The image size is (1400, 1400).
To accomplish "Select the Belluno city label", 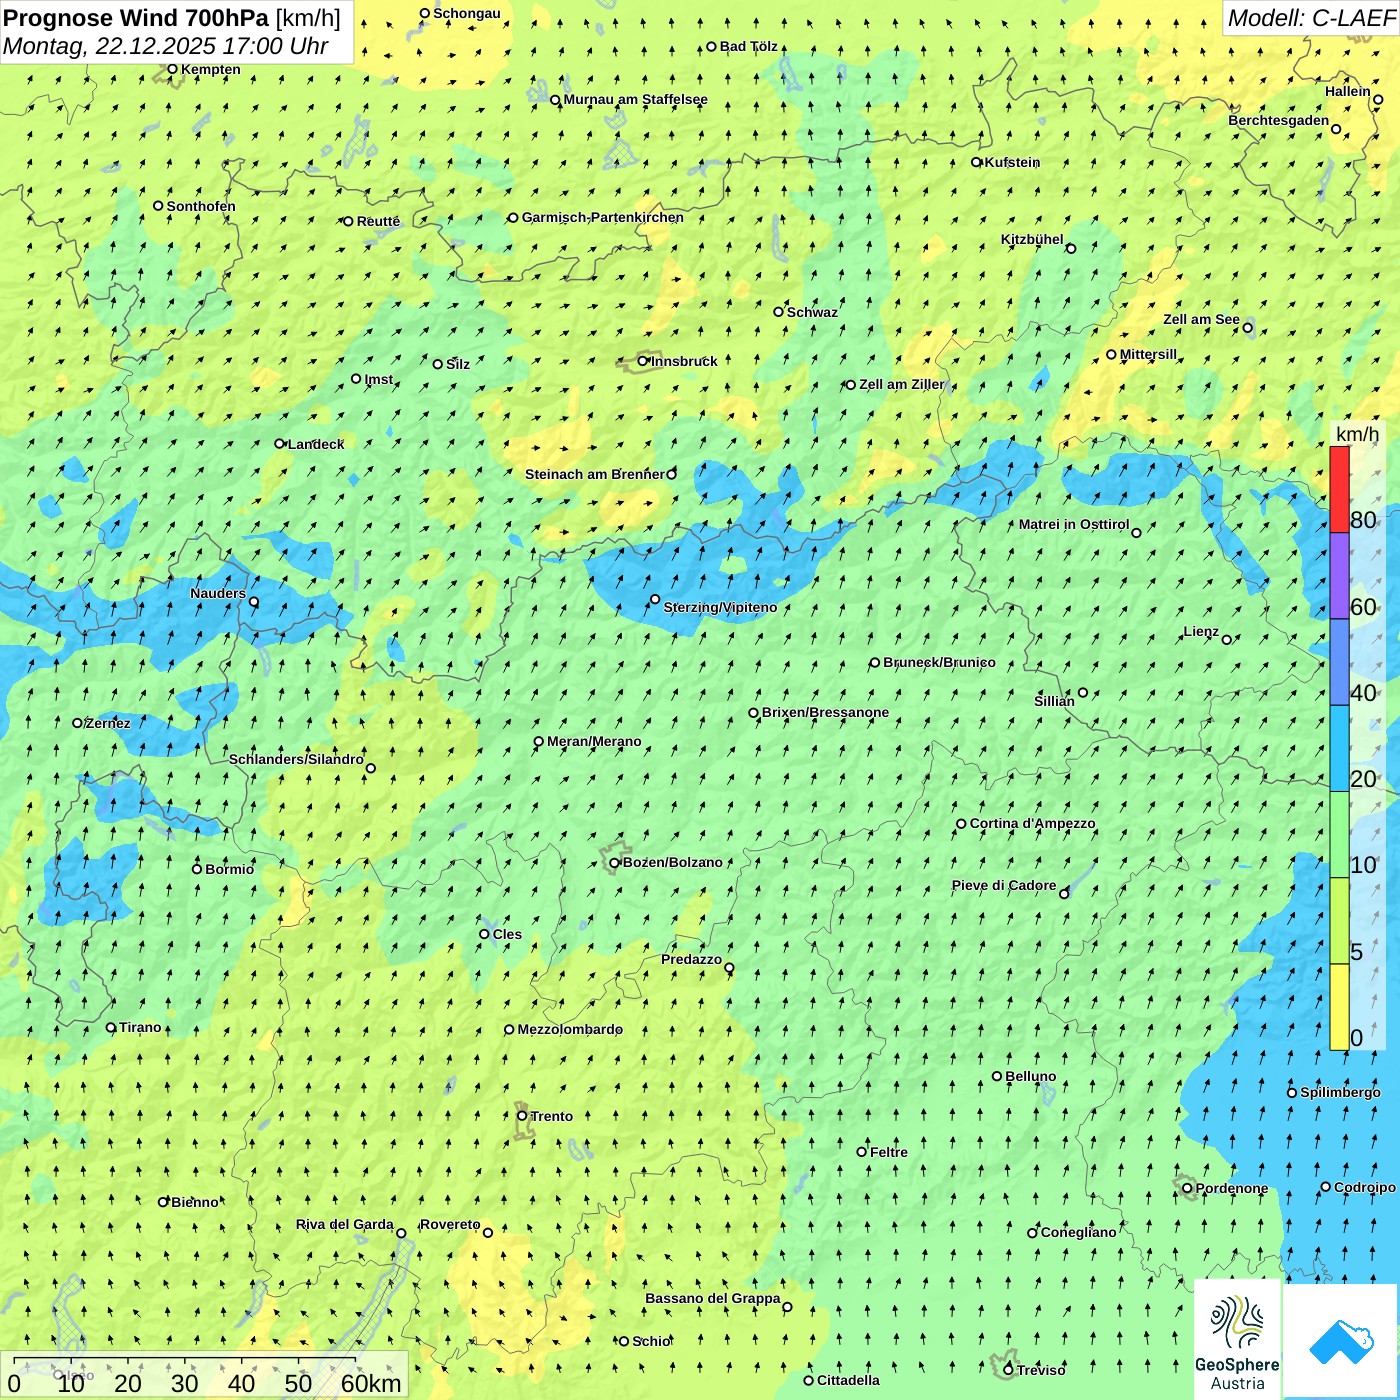I will coord(1030,1076).
